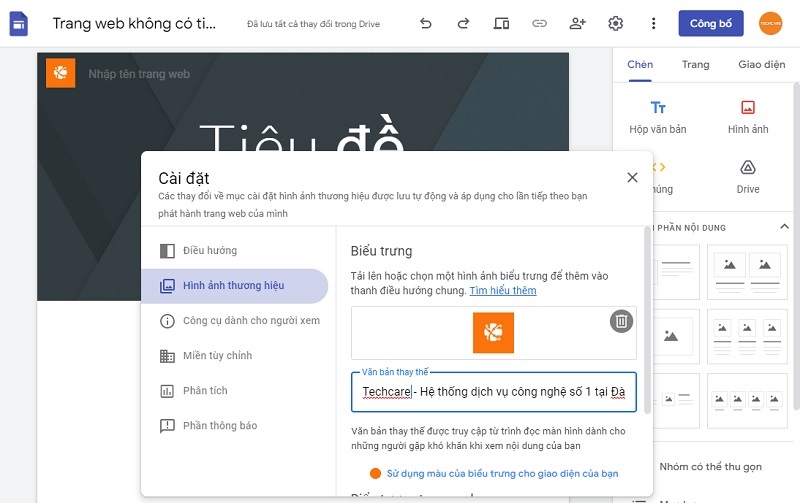The width and height of the screenshot is (800, 503).
Task: Insert content from Drive
Action: 748,177
